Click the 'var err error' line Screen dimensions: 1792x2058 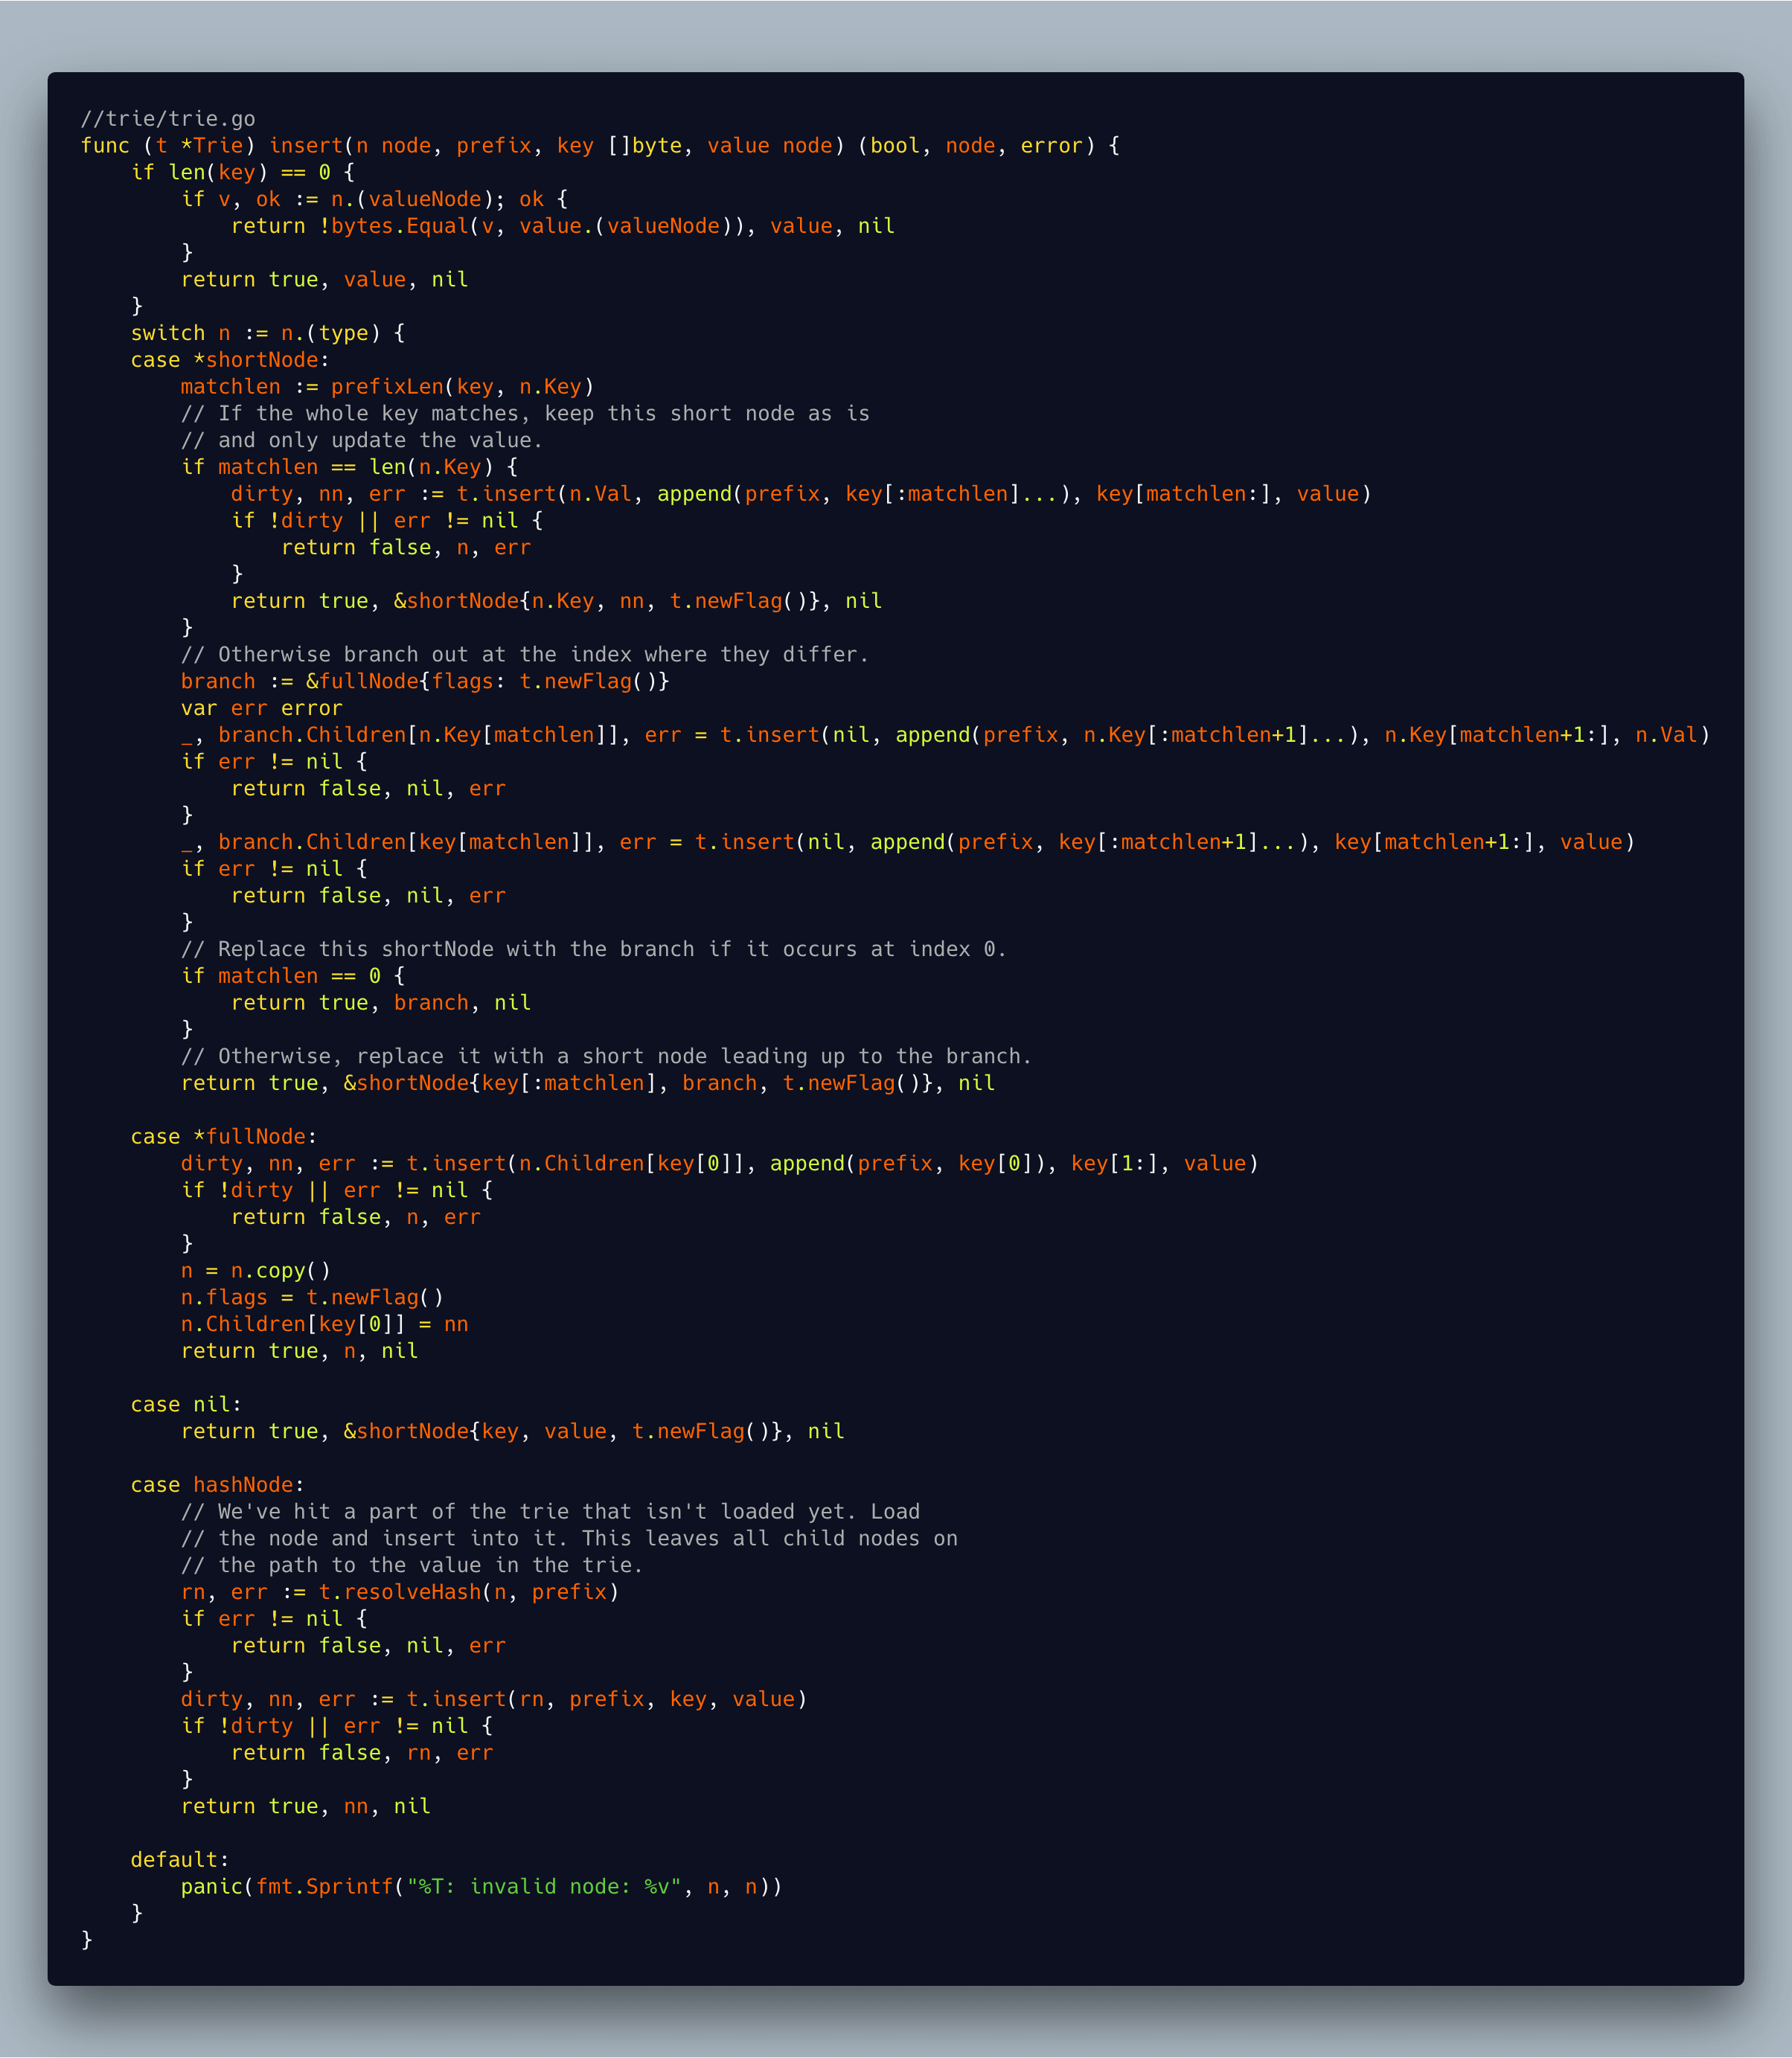point(262,708)
